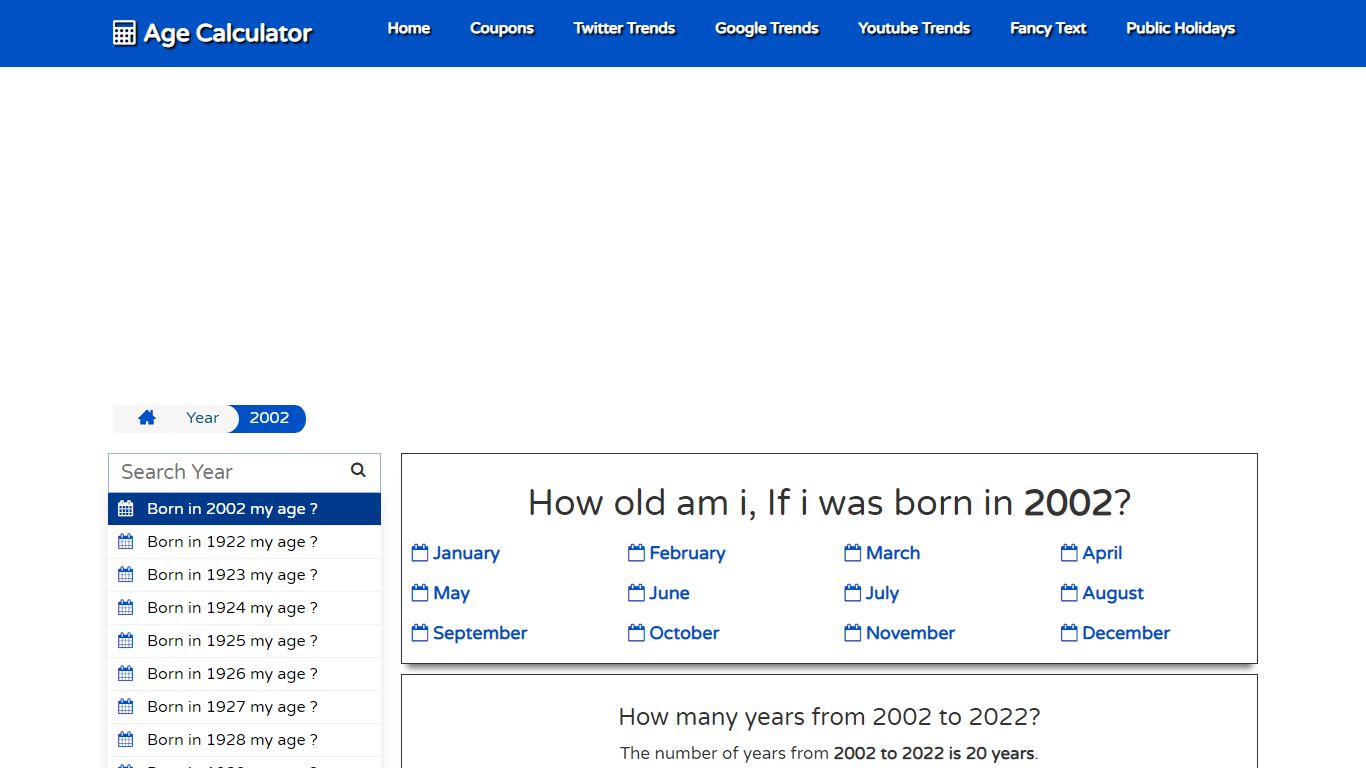The height and width of the screenshot is (768, 1366).
Task: Click heading 'How old am i, If i was born in 2002?'
Action: click(x=829, y=502)
